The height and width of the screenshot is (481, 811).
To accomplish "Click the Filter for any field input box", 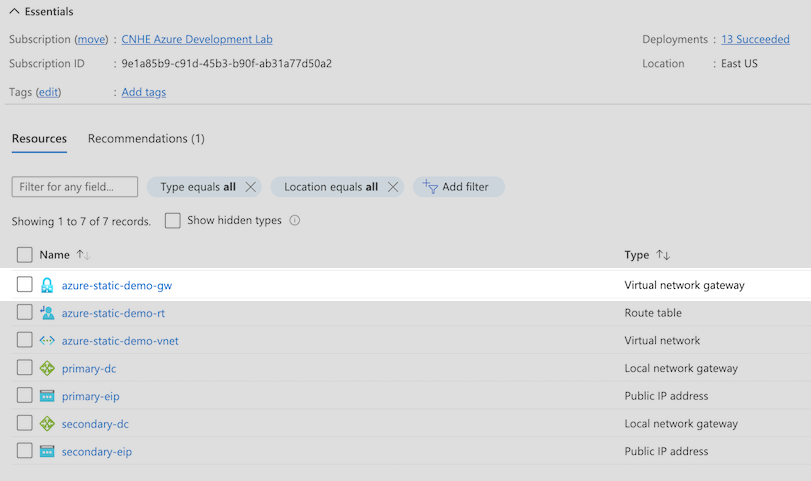I will (x=75, y=187).
